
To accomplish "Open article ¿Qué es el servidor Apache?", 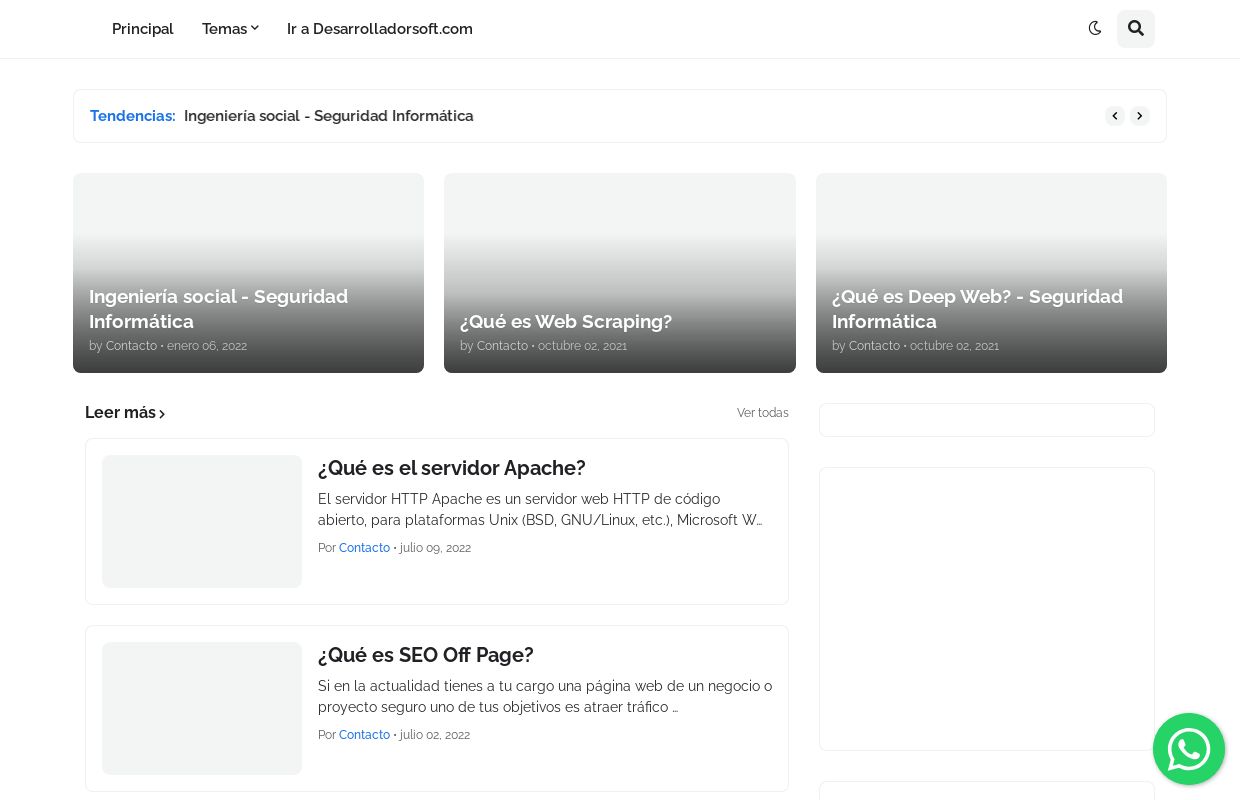I will pos(451,468).
